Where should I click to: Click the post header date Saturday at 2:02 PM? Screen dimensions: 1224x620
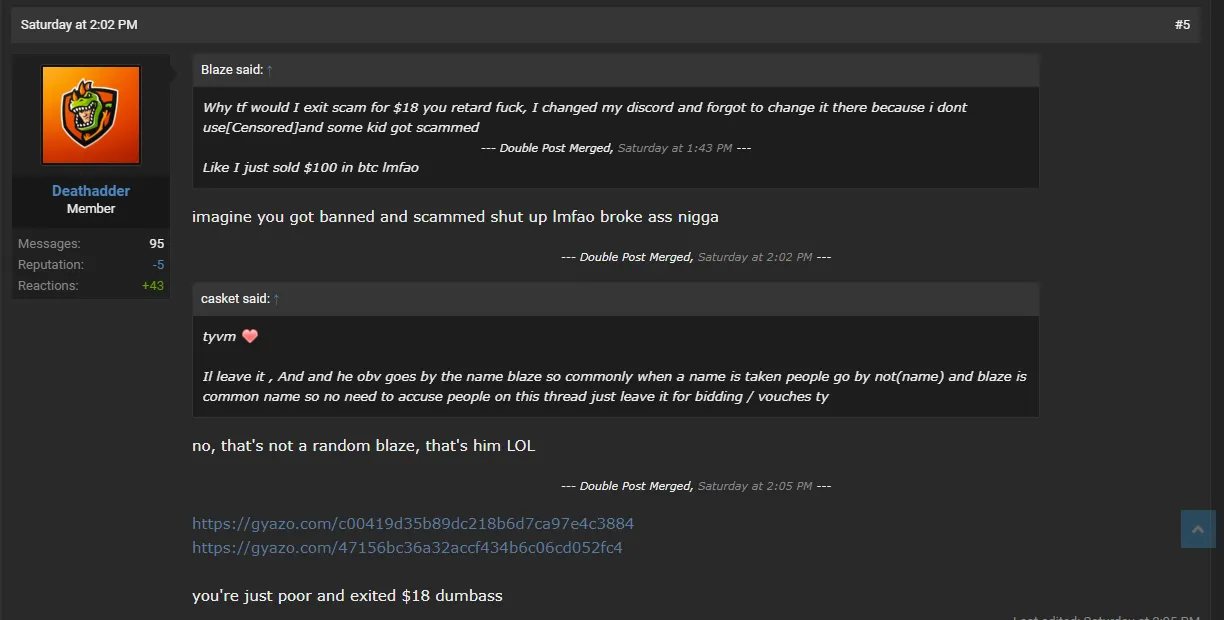coord(79,25)
